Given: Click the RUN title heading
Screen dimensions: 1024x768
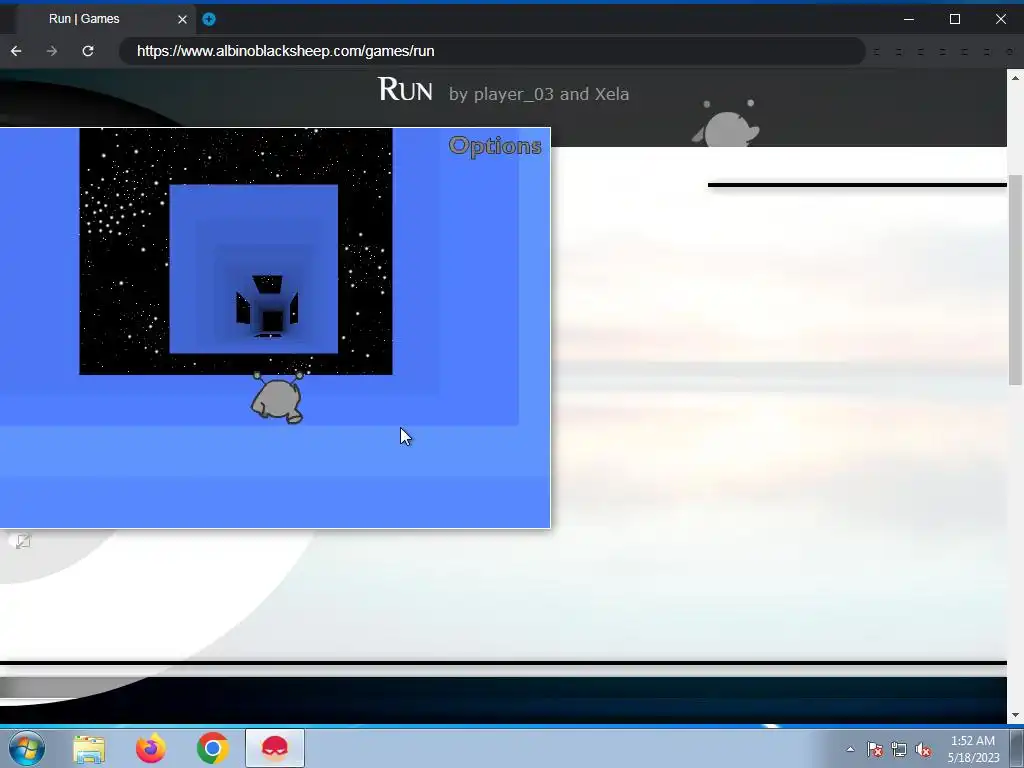Looking at the screenshot, I should click(x=405, y=90).
